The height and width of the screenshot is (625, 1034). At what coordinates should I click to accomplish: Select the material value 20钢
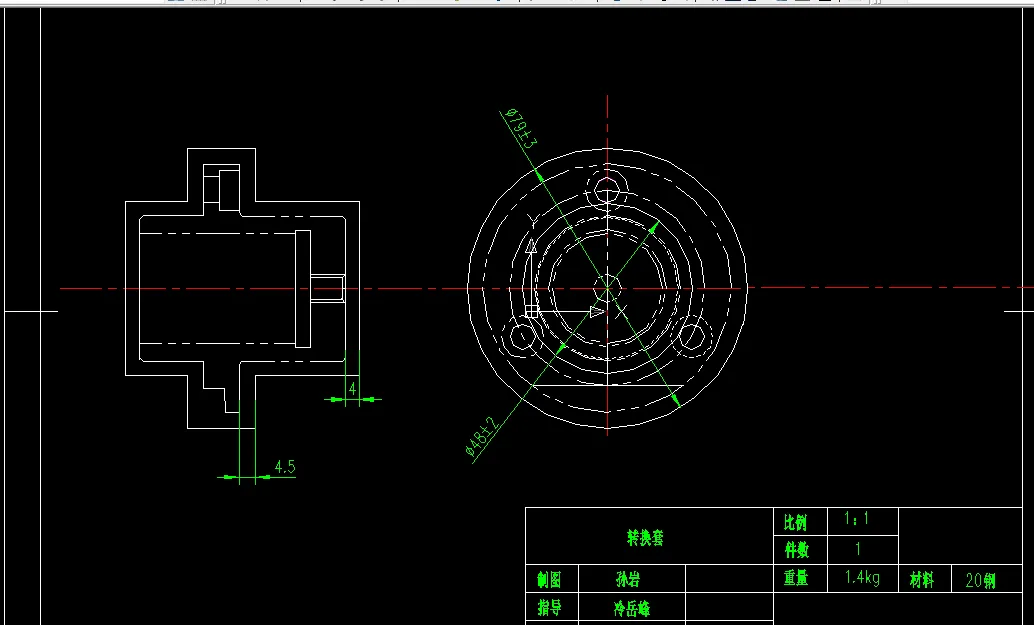[980, 581]
